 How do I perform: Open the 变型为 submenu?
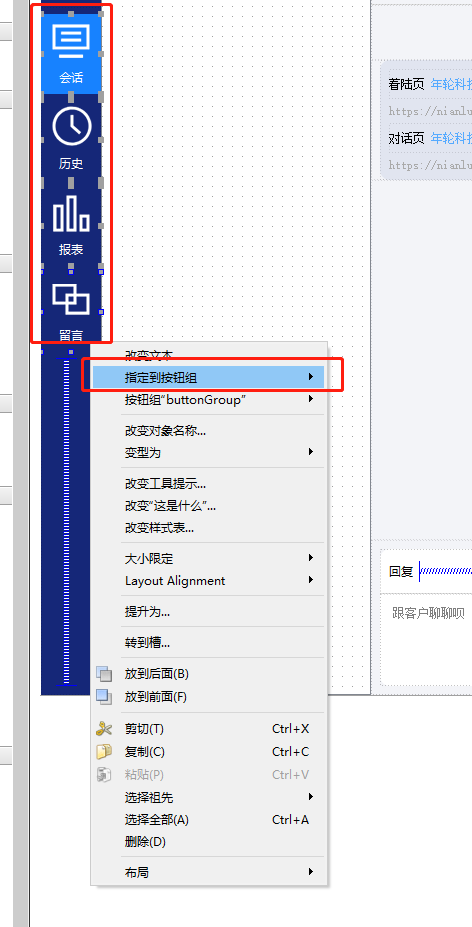coord(208,452)
